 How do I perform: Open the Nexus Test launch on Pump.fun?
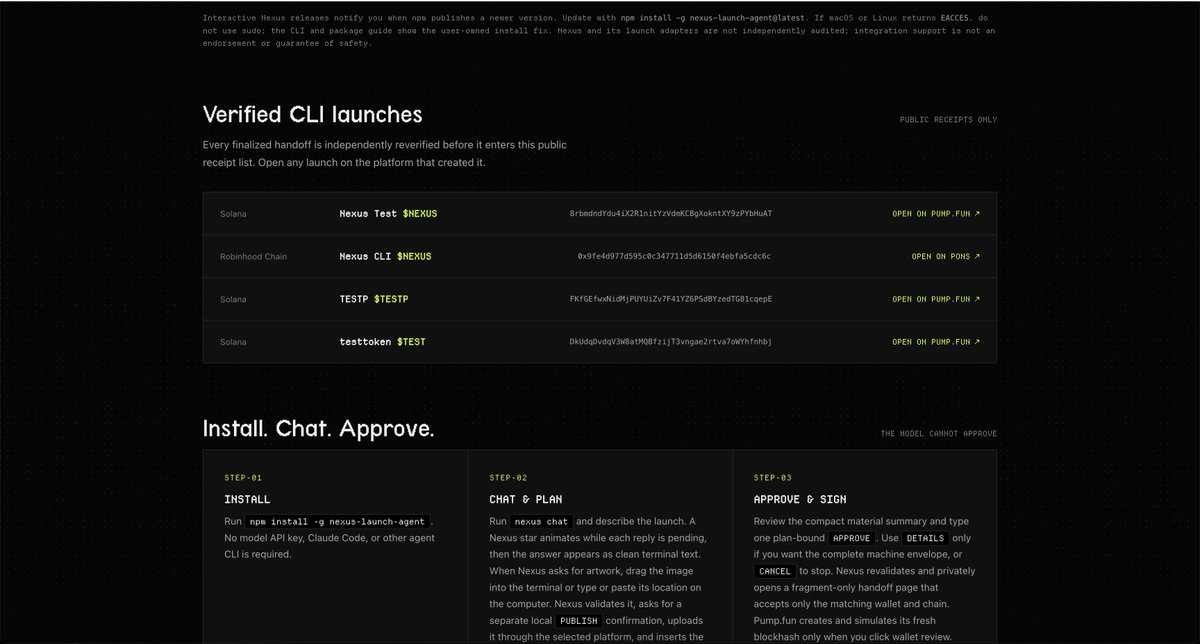[936, 214]
